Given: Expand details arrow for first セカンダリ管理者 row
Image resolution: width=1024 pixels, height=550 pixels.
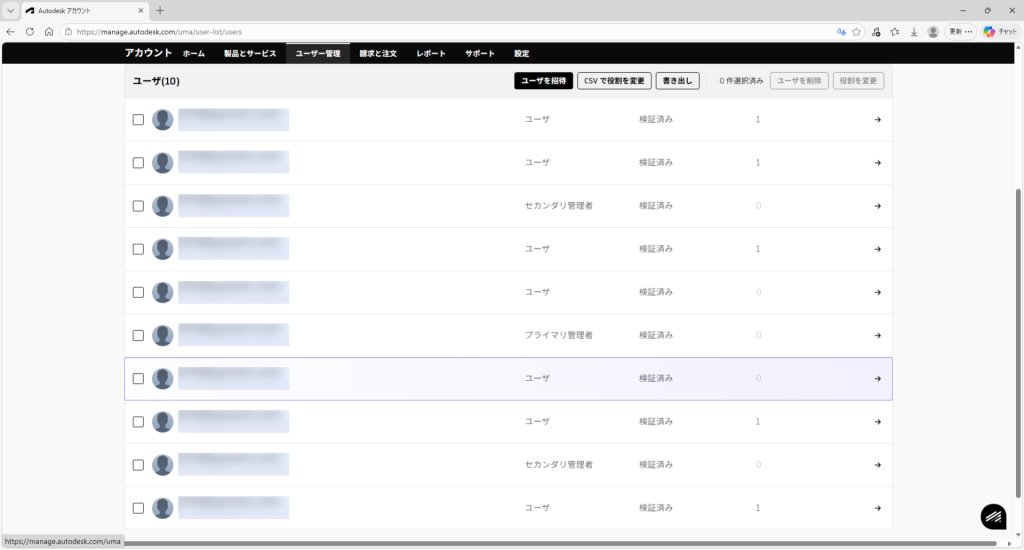Looking at the screenshot, I should pos(877,206).
